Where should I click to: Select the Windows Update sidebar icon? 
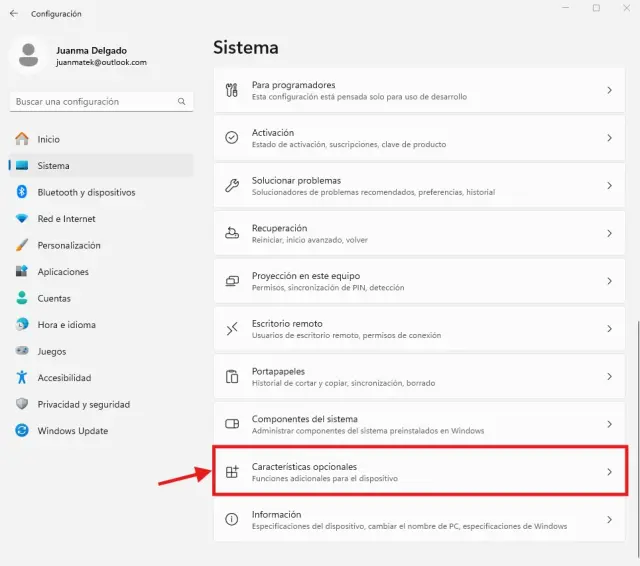coord(21,431)
